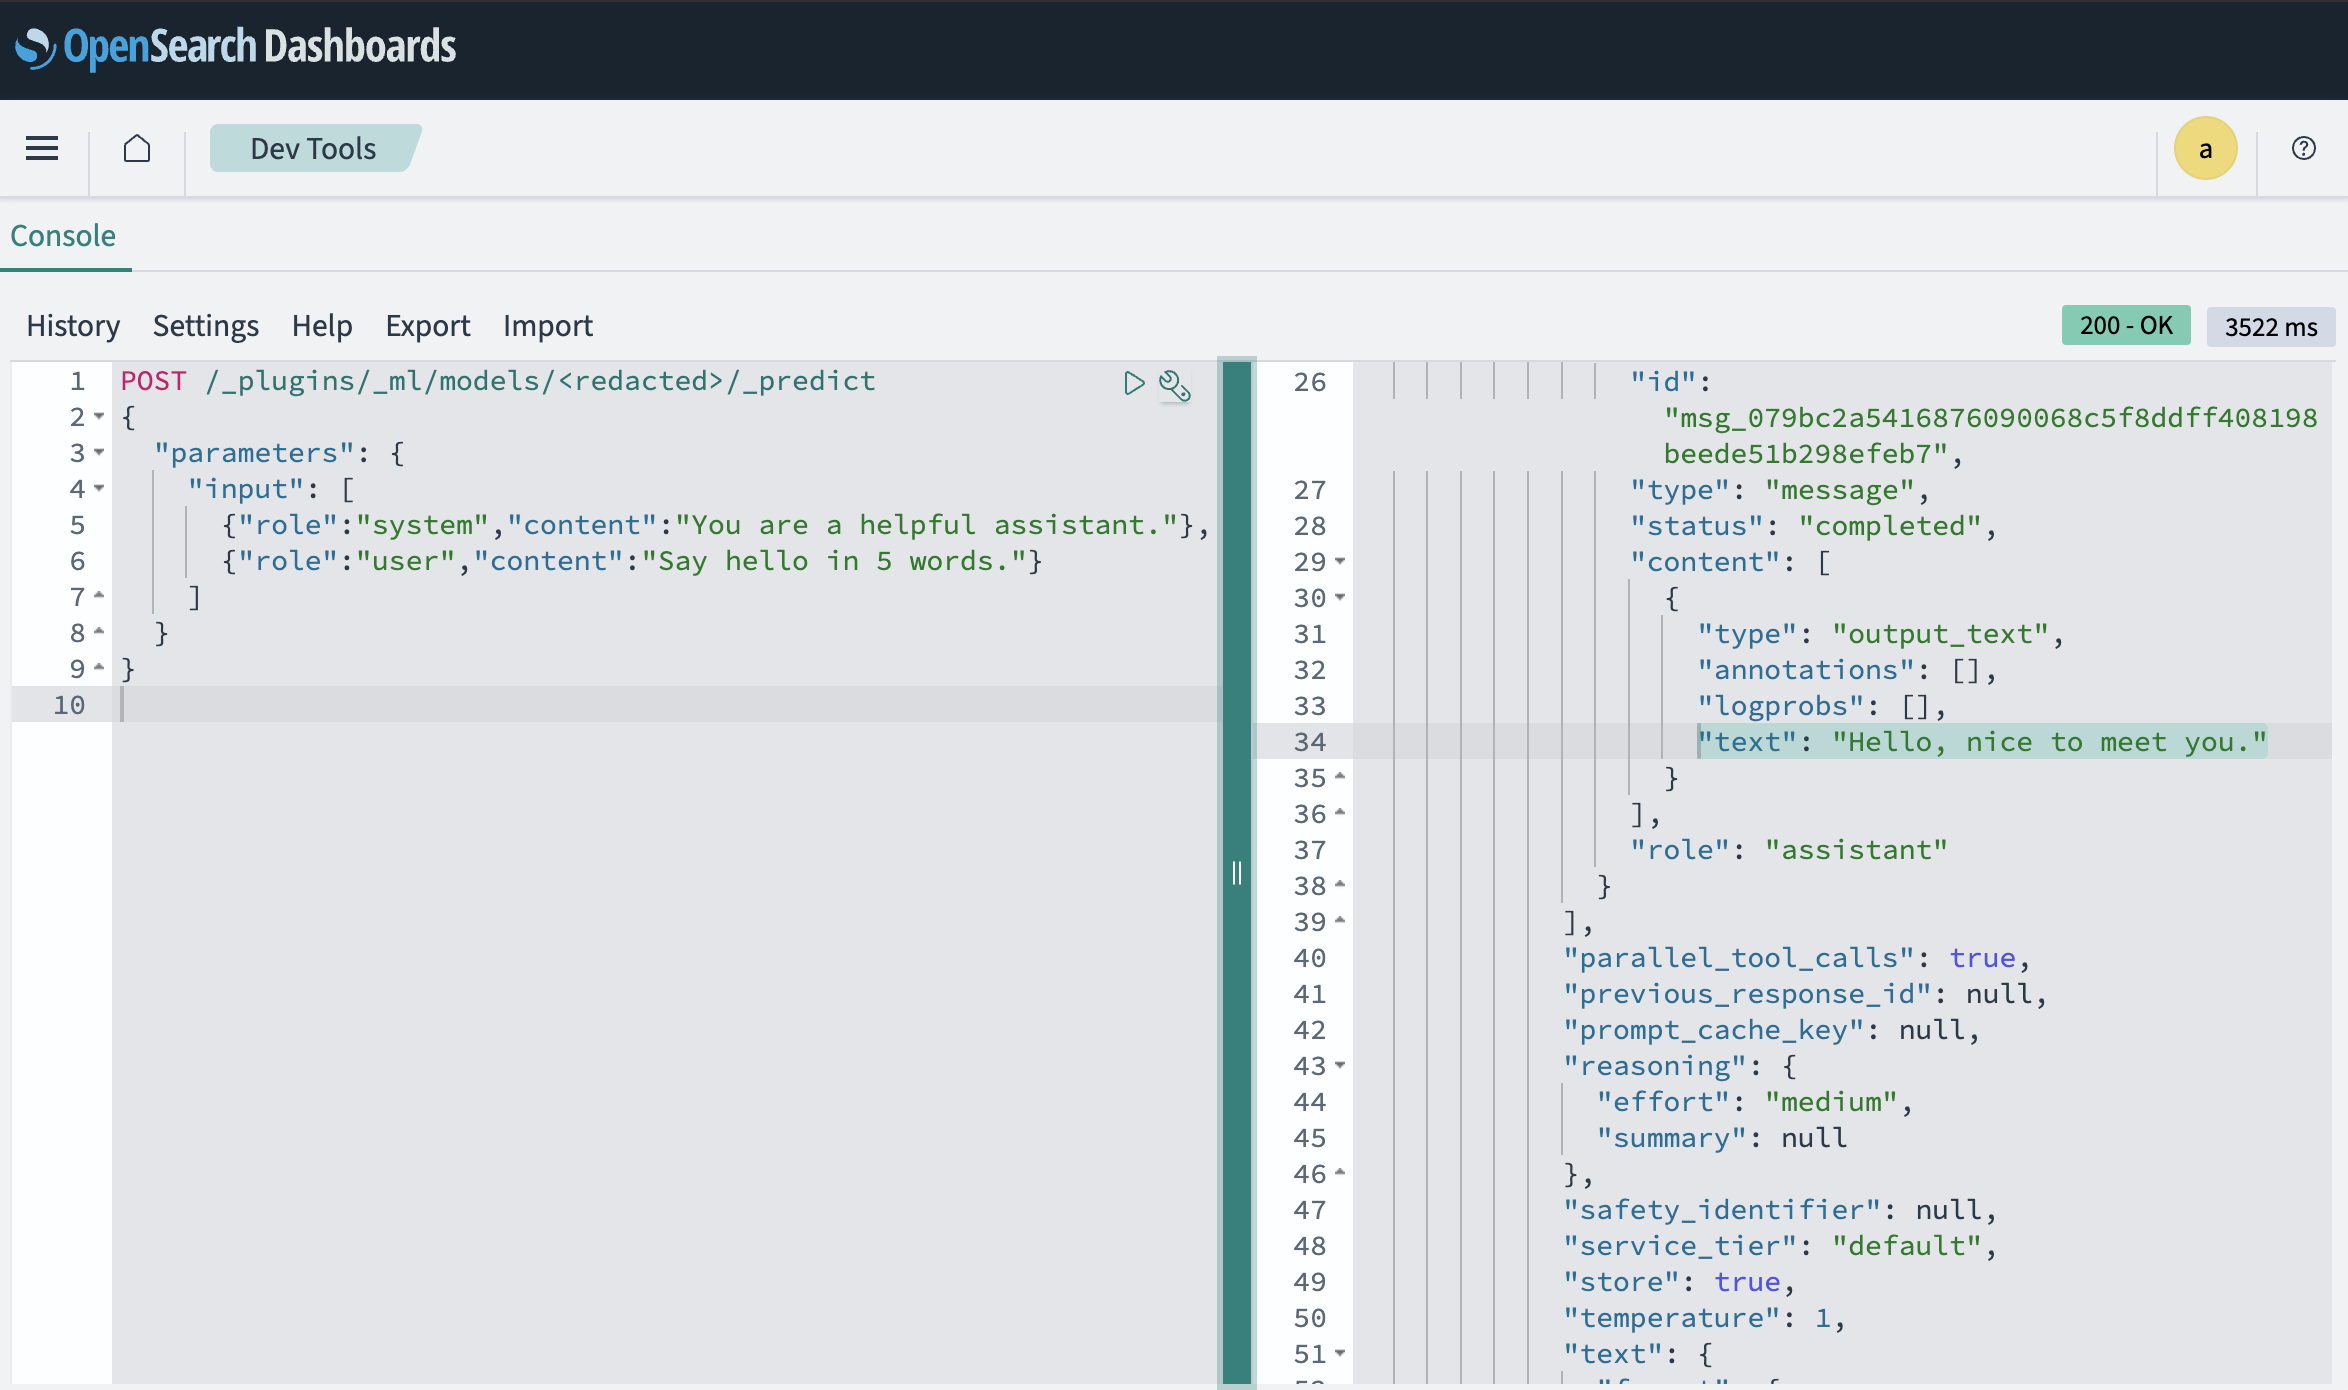This screenshot has height=1390, width=2348.
Task: Click the OpenSearch Dashboards logo
Action: click(236, 47)
